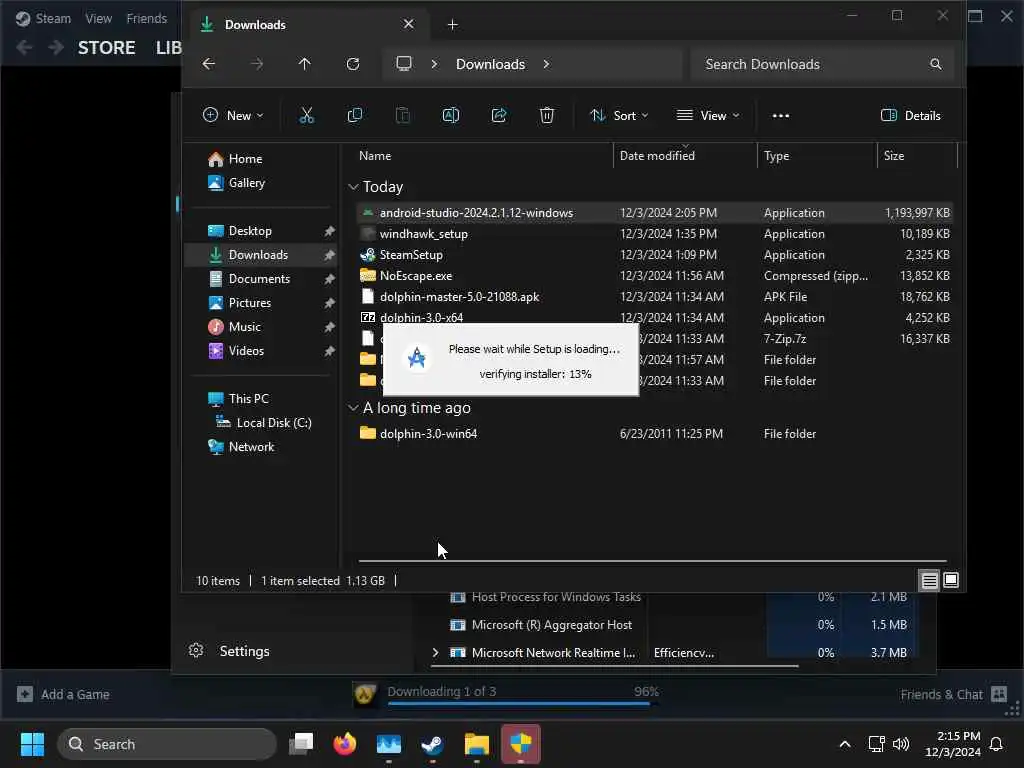
Task: Open the notification bell in system tray
Action: tap(996, 744)
